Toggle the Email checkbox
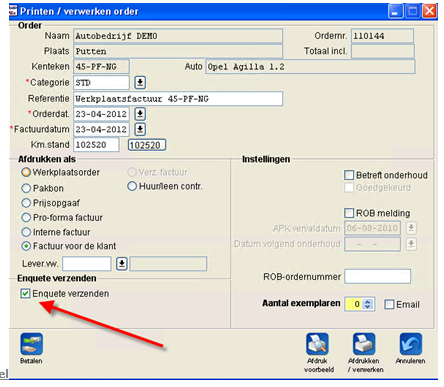Screen dimensions: 444x387 (x=389, y=304)
